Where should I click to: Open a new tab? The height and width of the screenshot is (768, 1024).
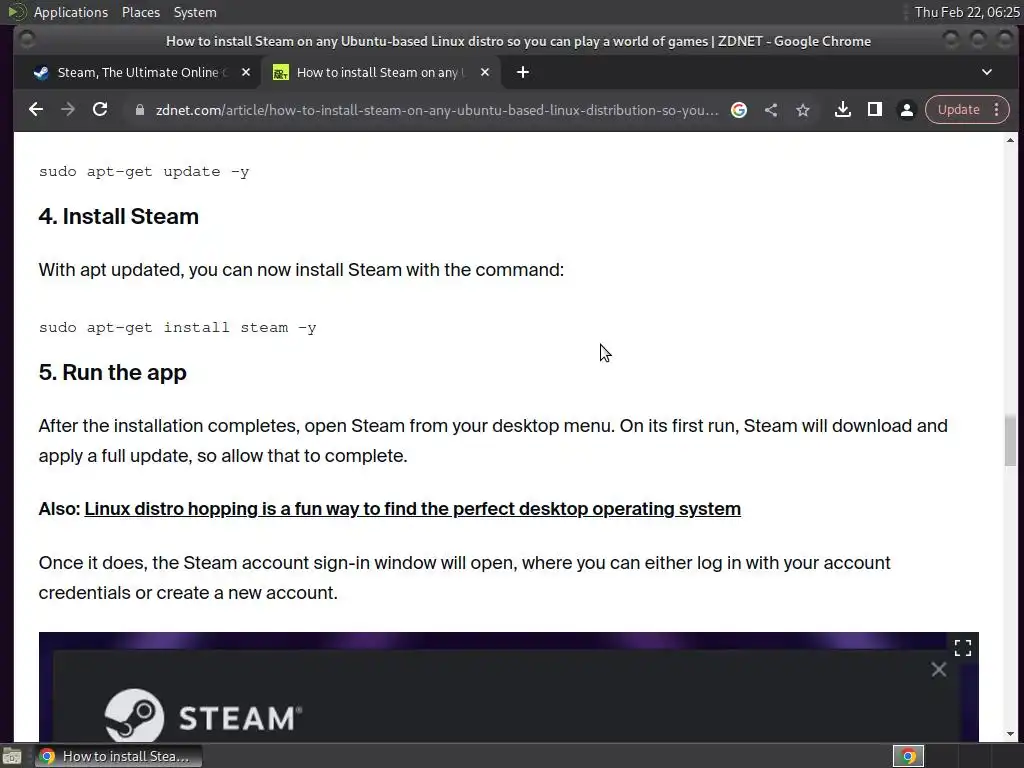pyautogui.click(x=522, y=72)
